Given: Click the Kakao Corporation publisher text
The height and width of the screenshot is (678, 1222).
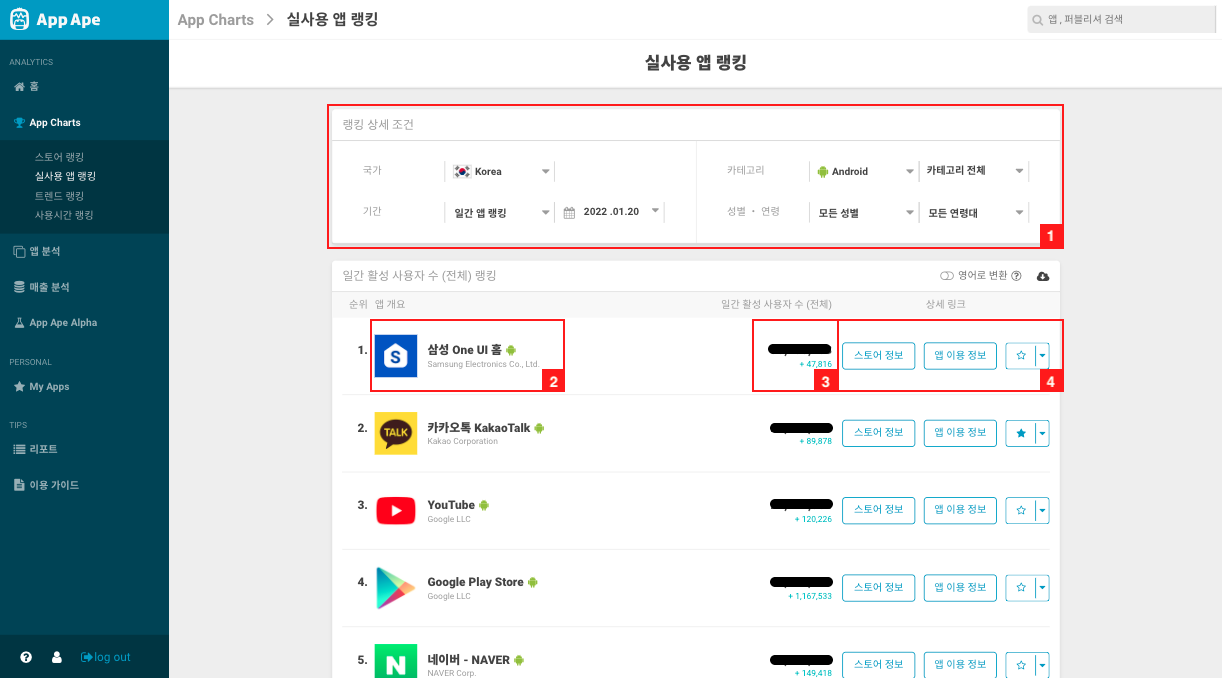Looking at the screenshot, I should [462, 441].
